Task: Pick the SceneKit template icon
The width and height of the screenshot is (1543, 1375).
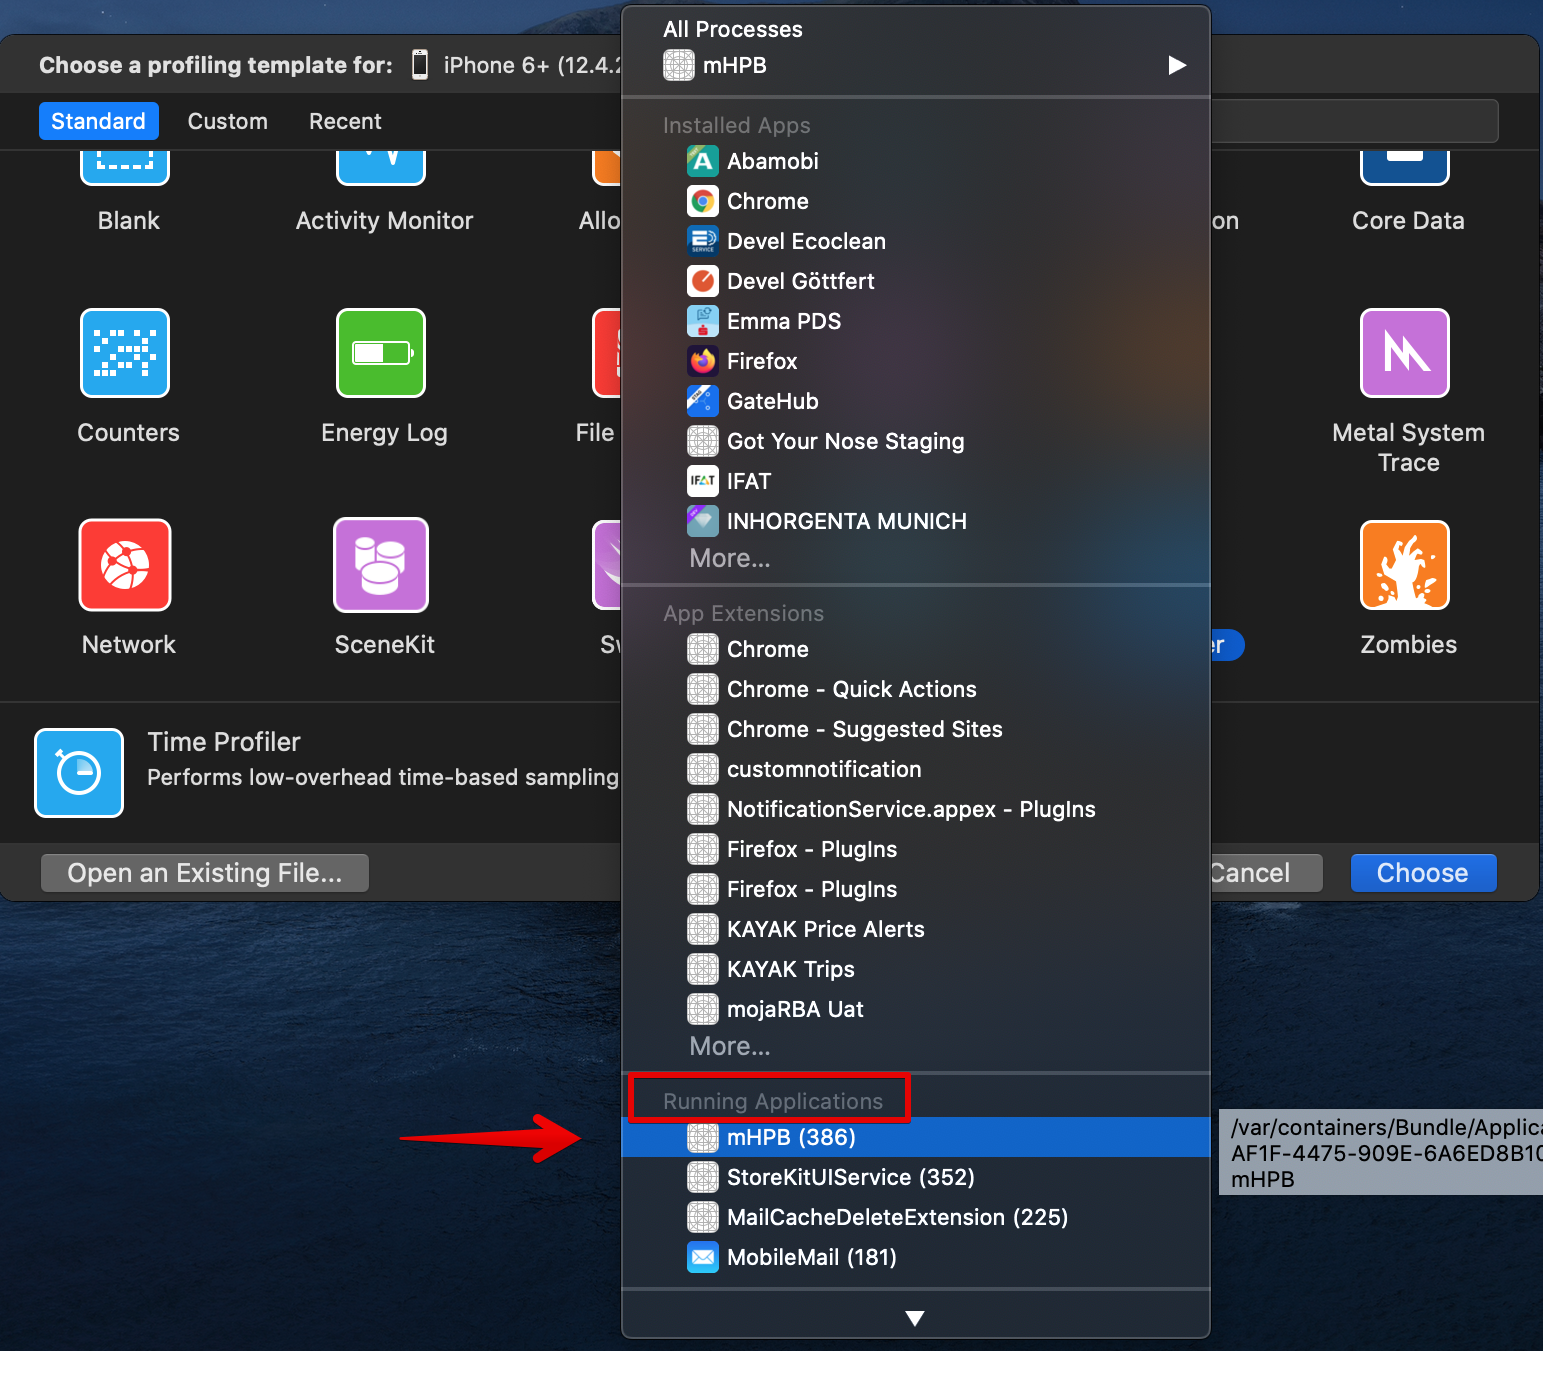Action: pyautogui.click(x=381, y=565)
